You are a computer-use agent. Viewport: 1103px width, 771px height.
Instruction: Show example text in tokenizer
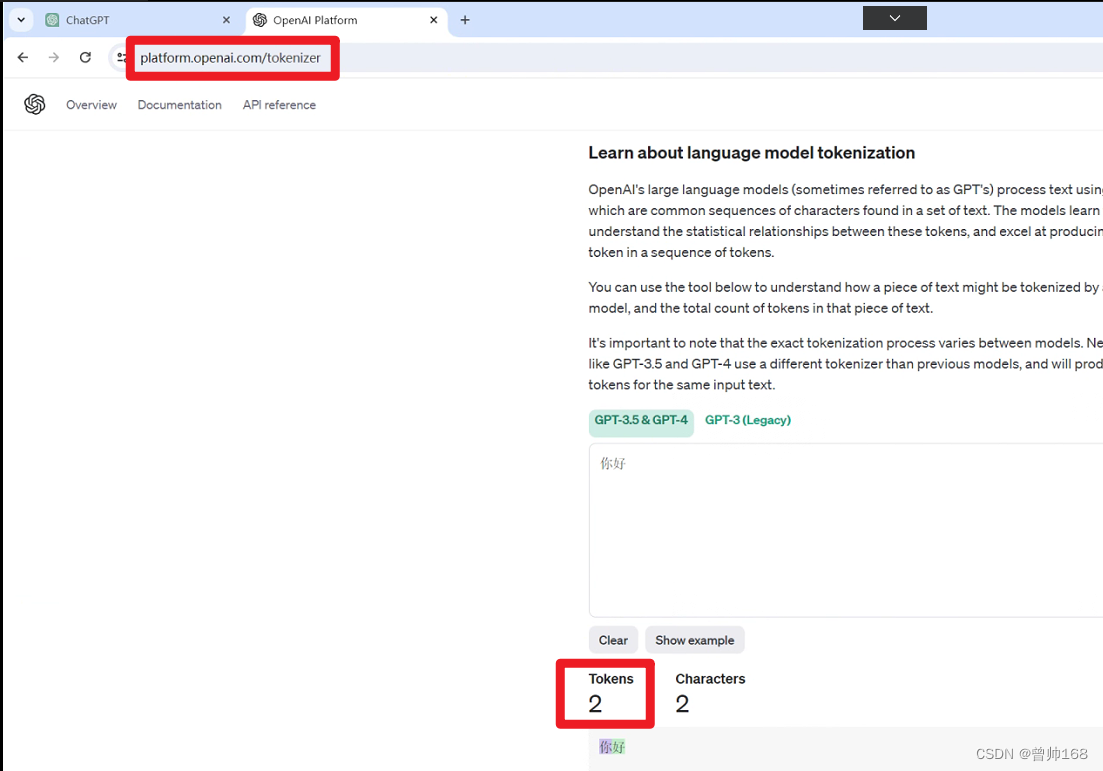tap(694, 640)
